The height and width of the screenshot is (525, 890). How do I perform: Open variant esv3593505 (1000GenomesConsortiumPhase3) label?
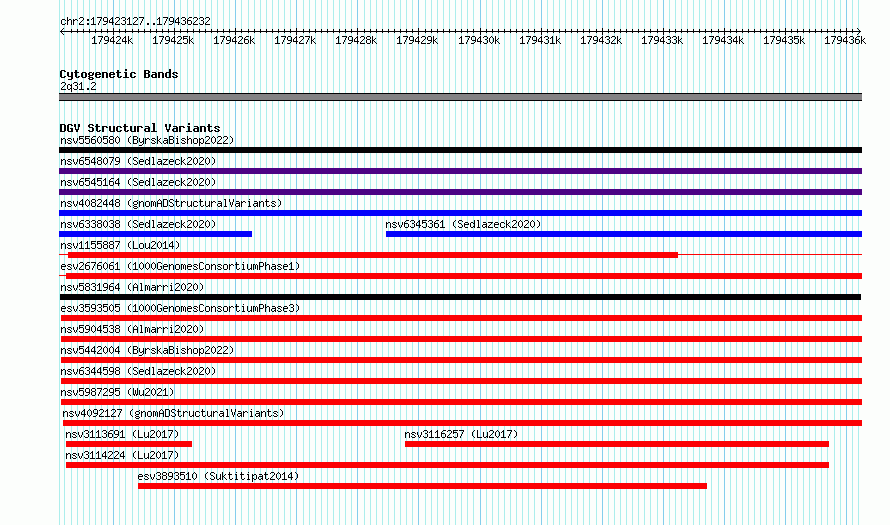click(x=180, y=308)
